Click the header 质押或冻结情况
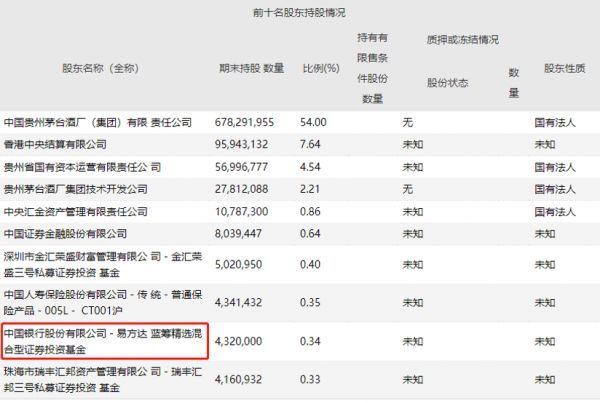 463,40
